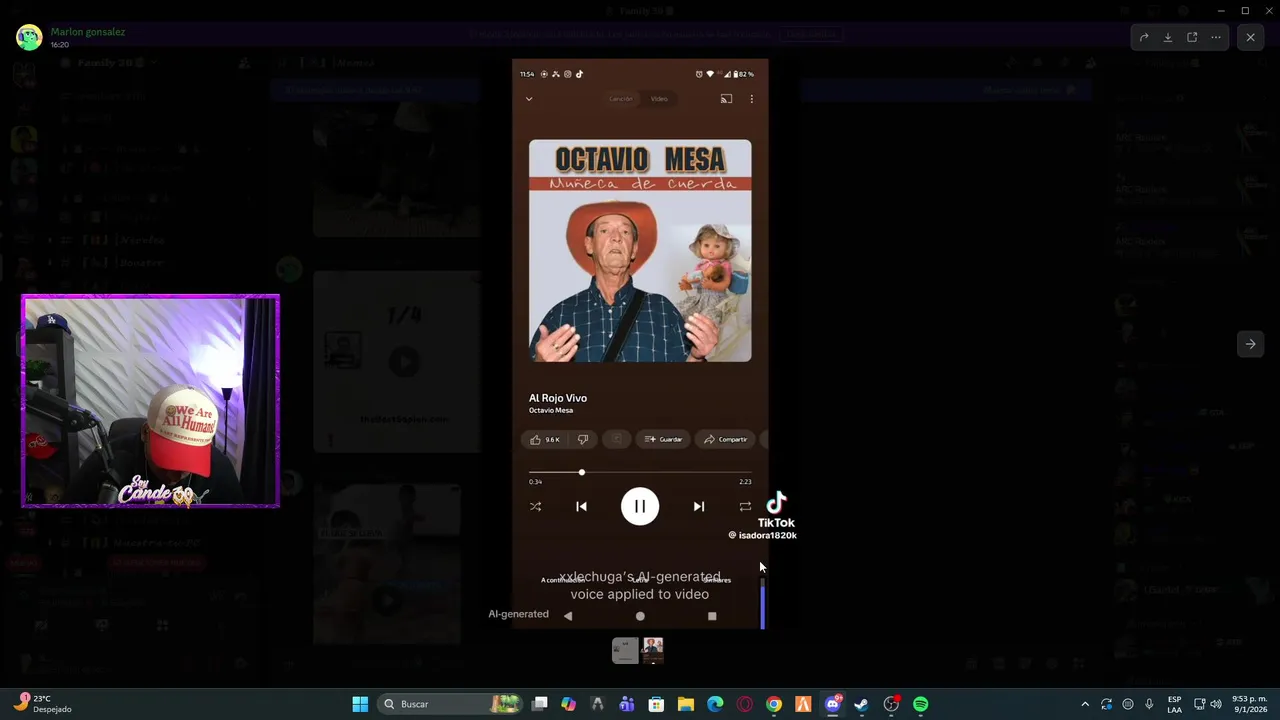Launch Opera browser from the taskbar
The height and width of the screenshot is (720, 1280).
[744, 704]
